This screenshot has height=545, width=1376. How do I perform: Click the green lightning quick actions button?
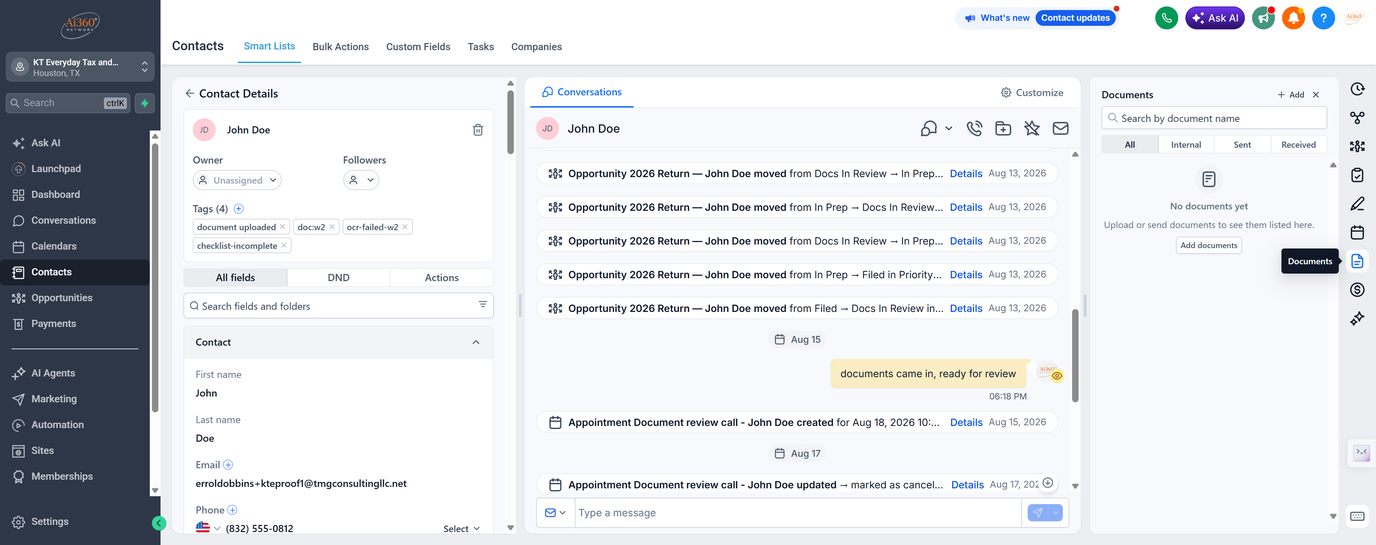[x=145, y=103]
